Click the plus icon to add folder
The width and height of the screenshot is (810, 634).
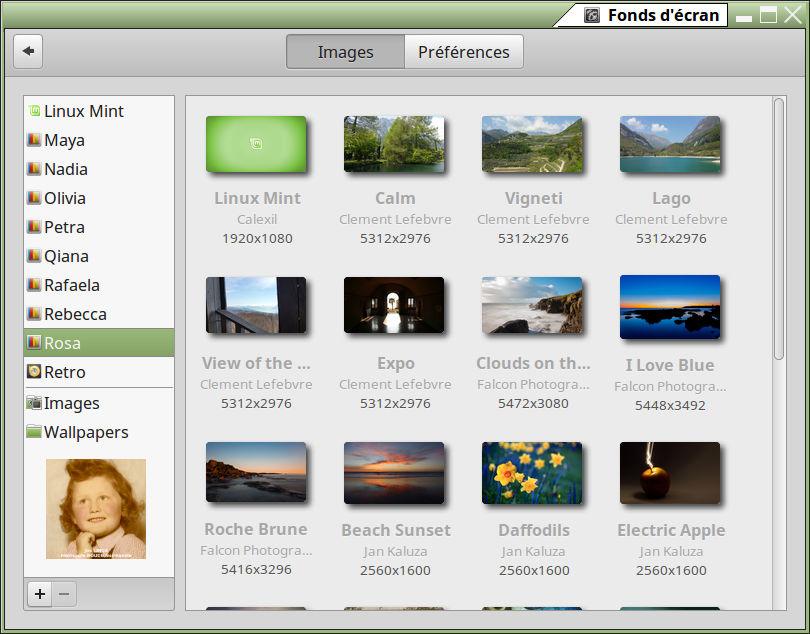[x=39, y=594]
